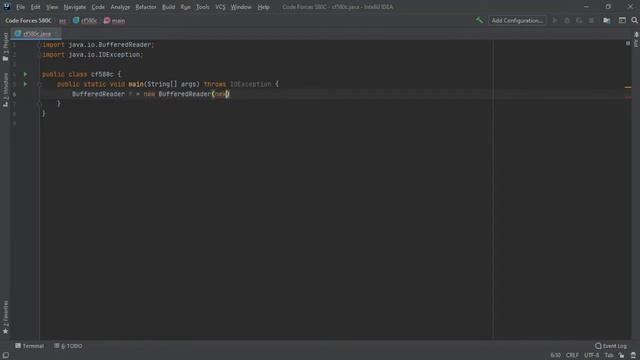Open the Build menu
The height and width of the screenshot is (360, 640).
[x=169, y=7]
